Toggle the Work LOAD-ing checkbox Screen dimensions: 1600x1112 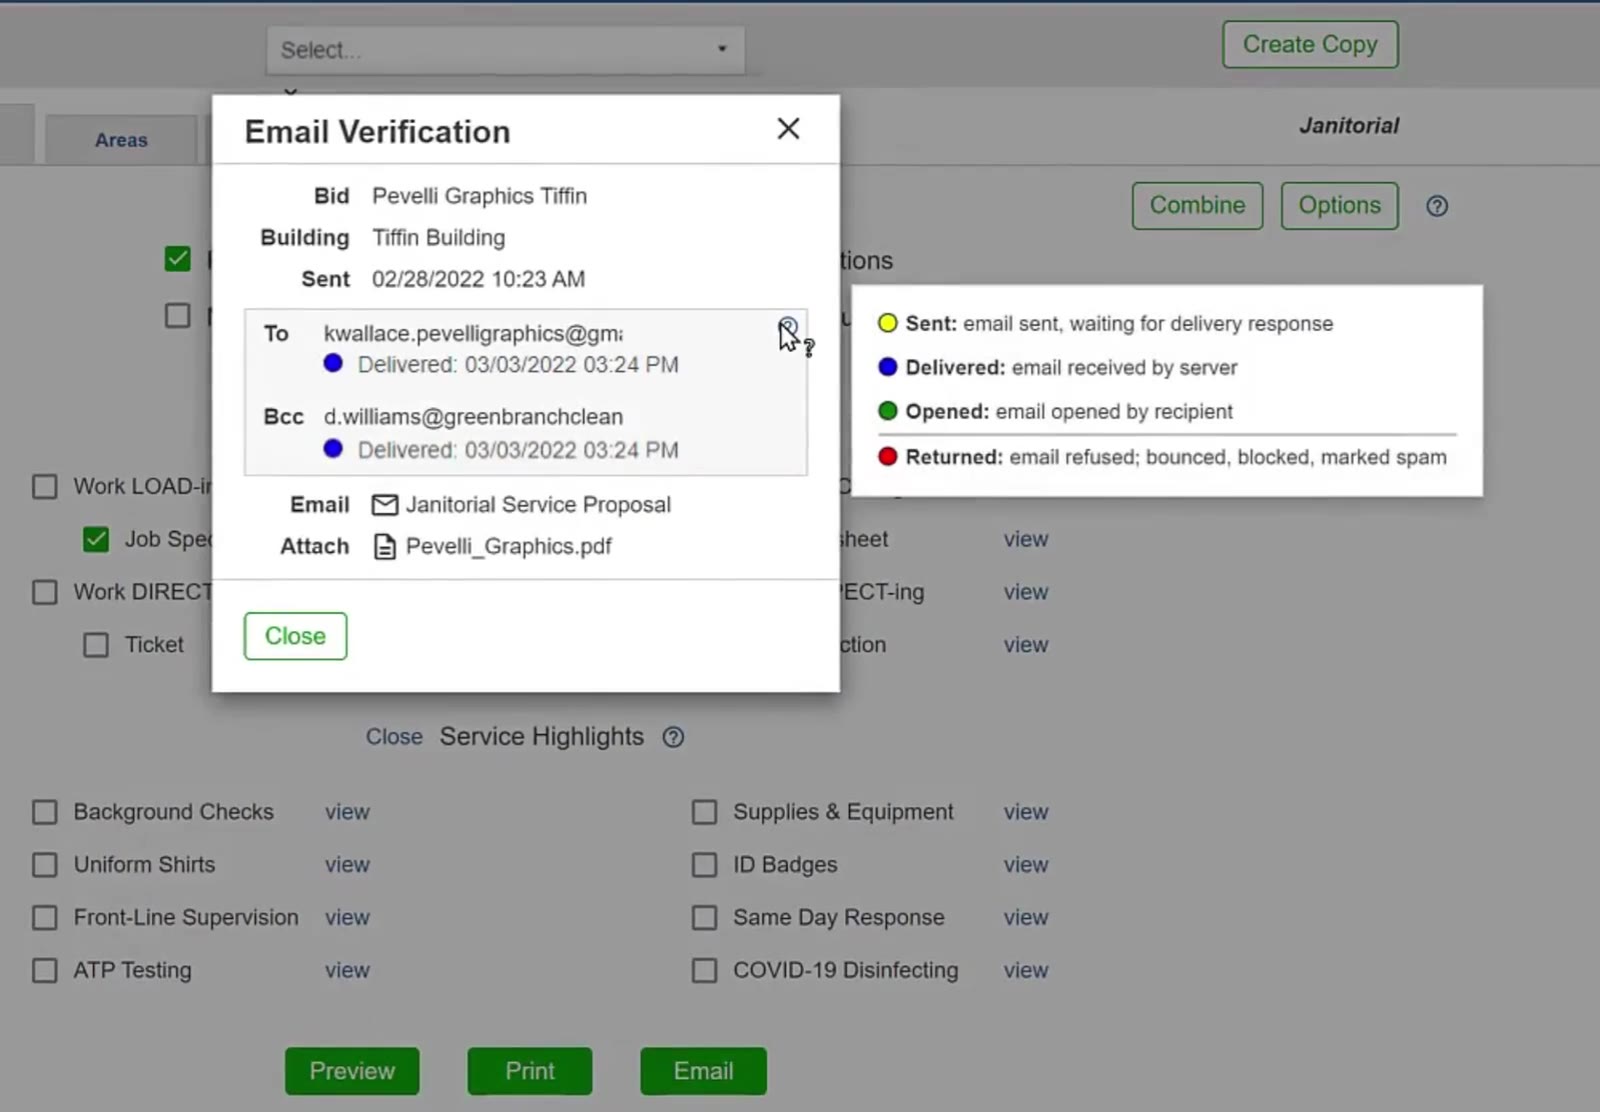point(45,487)
